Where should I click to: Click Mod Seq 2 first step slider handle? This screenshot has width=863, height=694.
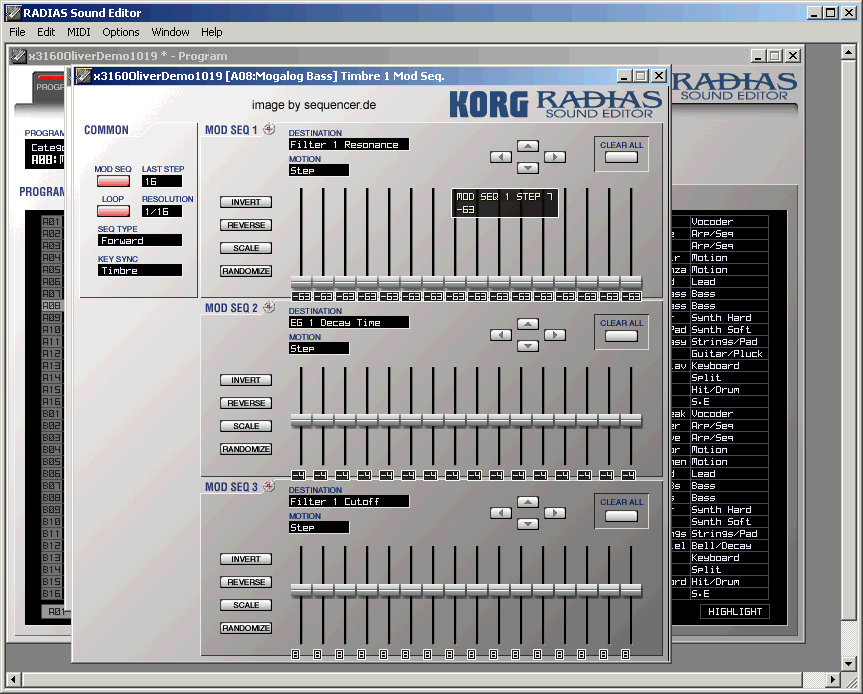click(x=301, y=420)
